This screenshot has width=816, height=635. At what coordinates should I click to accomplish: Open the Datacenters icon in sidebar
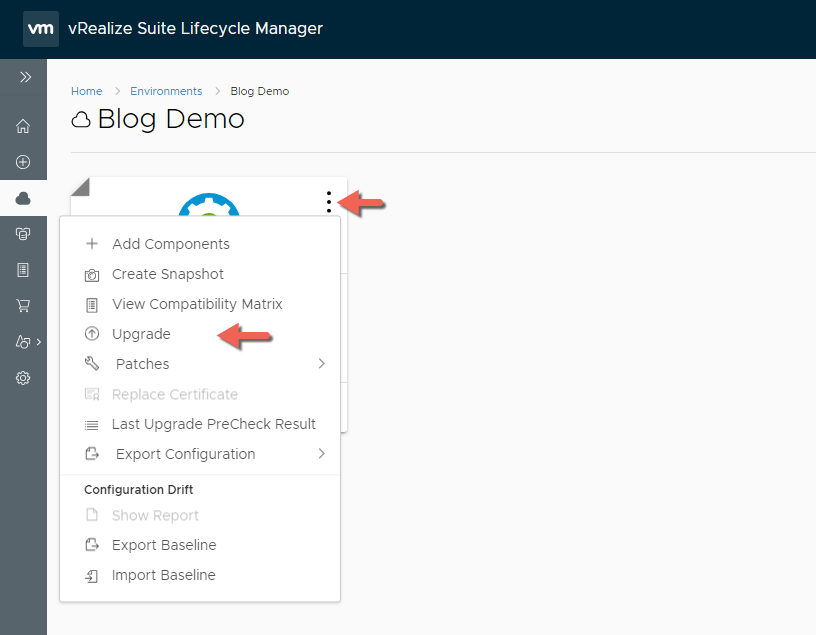[22, 233]
